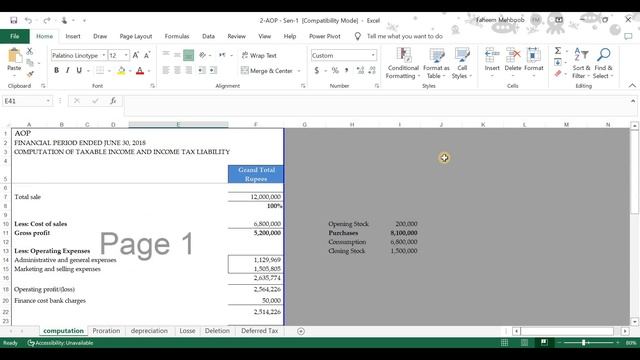Image resolution: width=640 pixels, height=360 pixels.
Task: Switch to the Formulas tab
Action: [177, 36]
